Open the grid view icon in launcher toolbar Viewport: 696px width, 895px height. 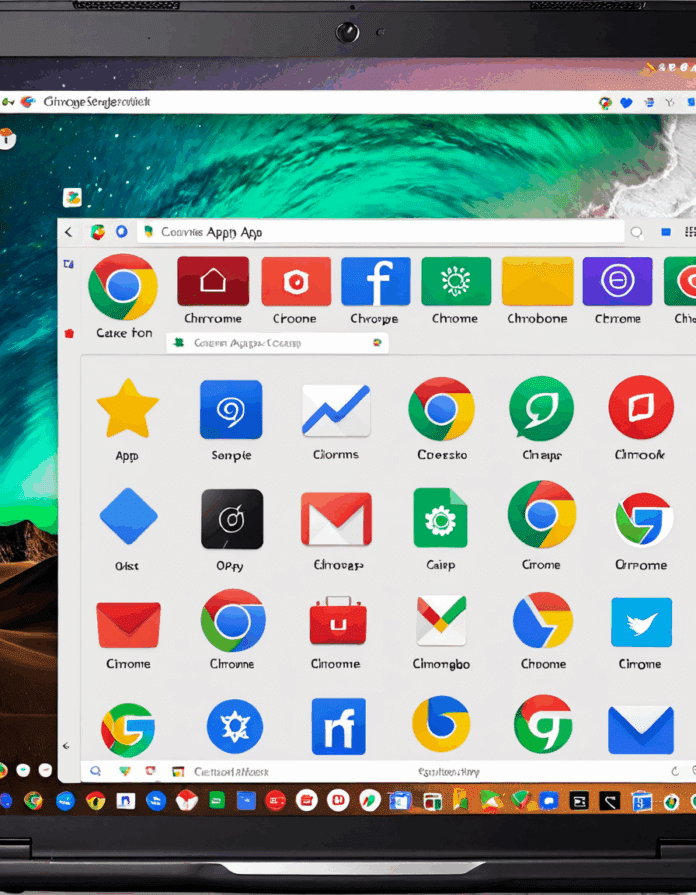[x=690, y=232]
